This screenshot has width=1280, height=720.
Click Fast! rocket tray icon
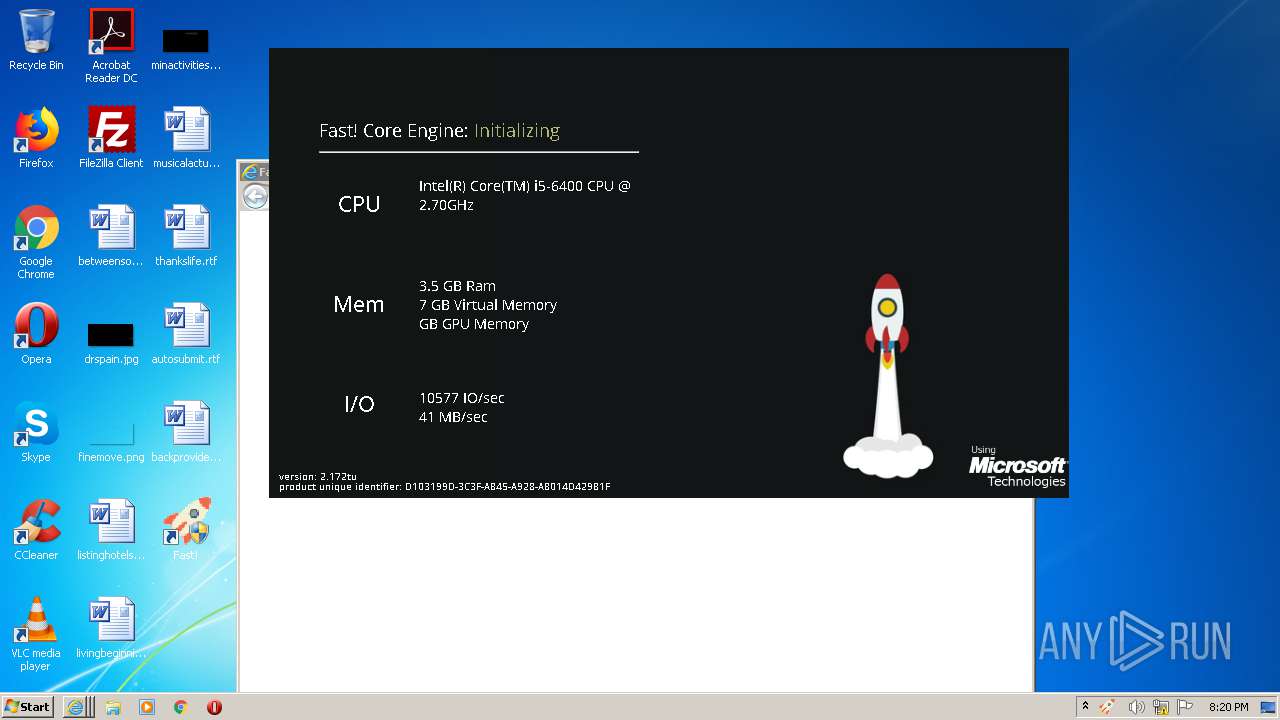coord(1107,707)
